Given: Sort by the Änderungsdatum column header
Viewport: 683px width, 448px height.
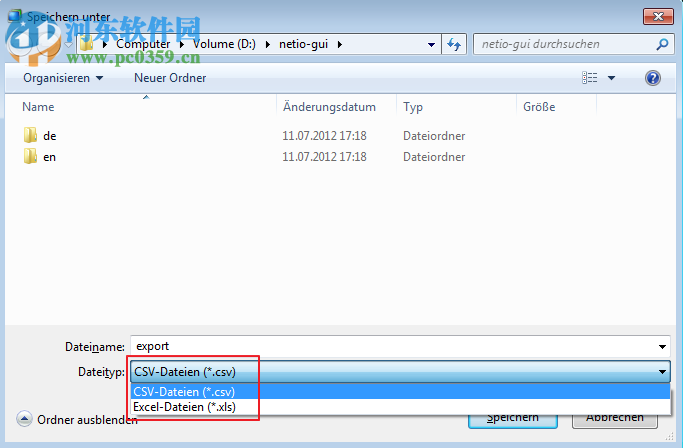Looking at the screenshot, I should (329, 107).
